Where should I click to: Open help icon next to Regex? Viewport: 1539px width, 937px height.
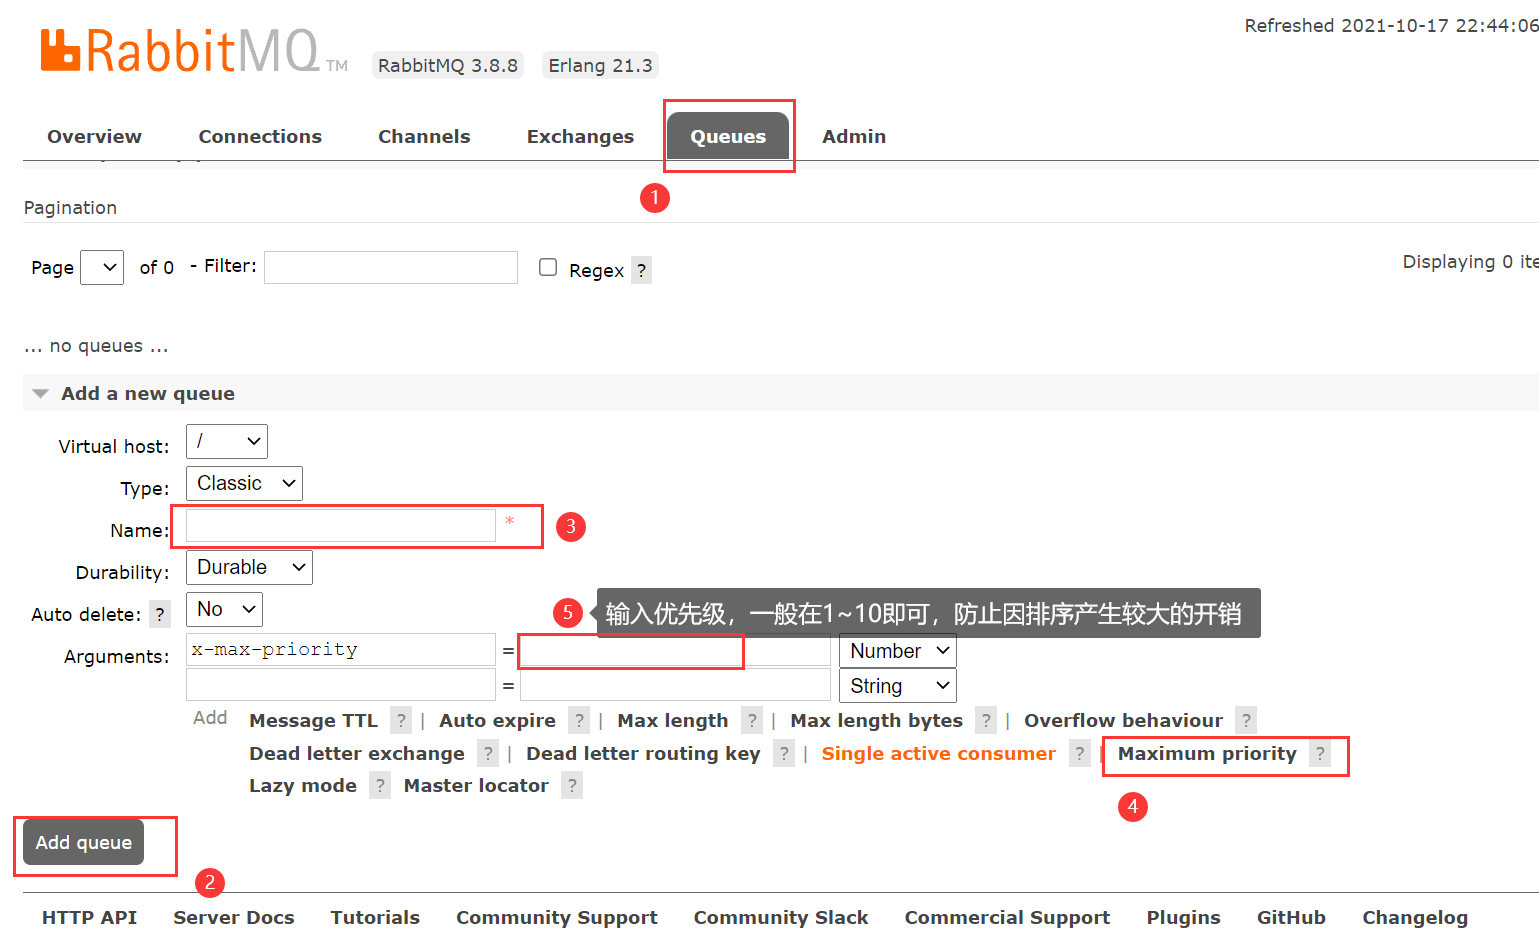click(641, 271)
